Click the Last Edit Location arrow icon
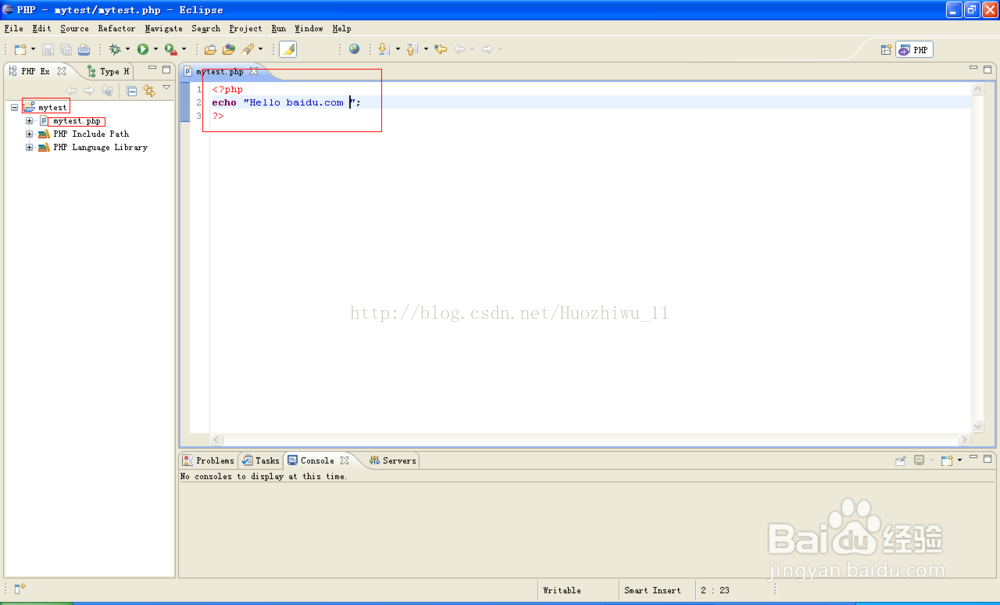Viewport: 1000px width, 605px height. pyautogui.click(x=441, y=49)
